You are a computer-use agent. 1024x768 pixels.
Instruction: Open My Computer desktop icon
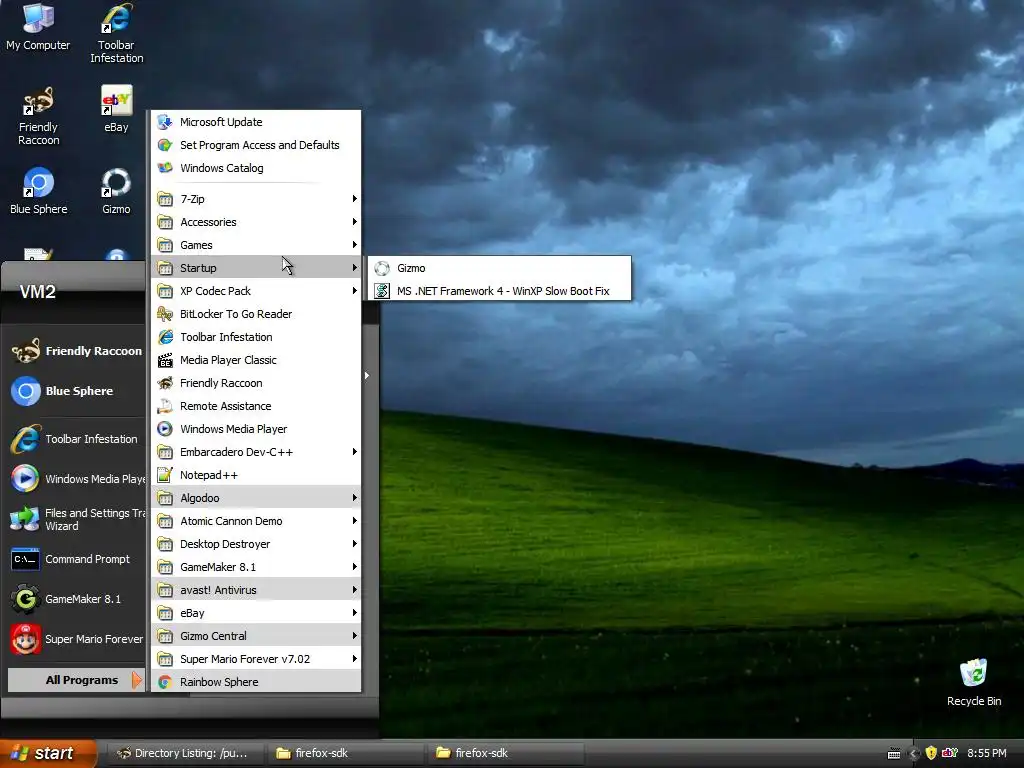(x=38, y=26)
